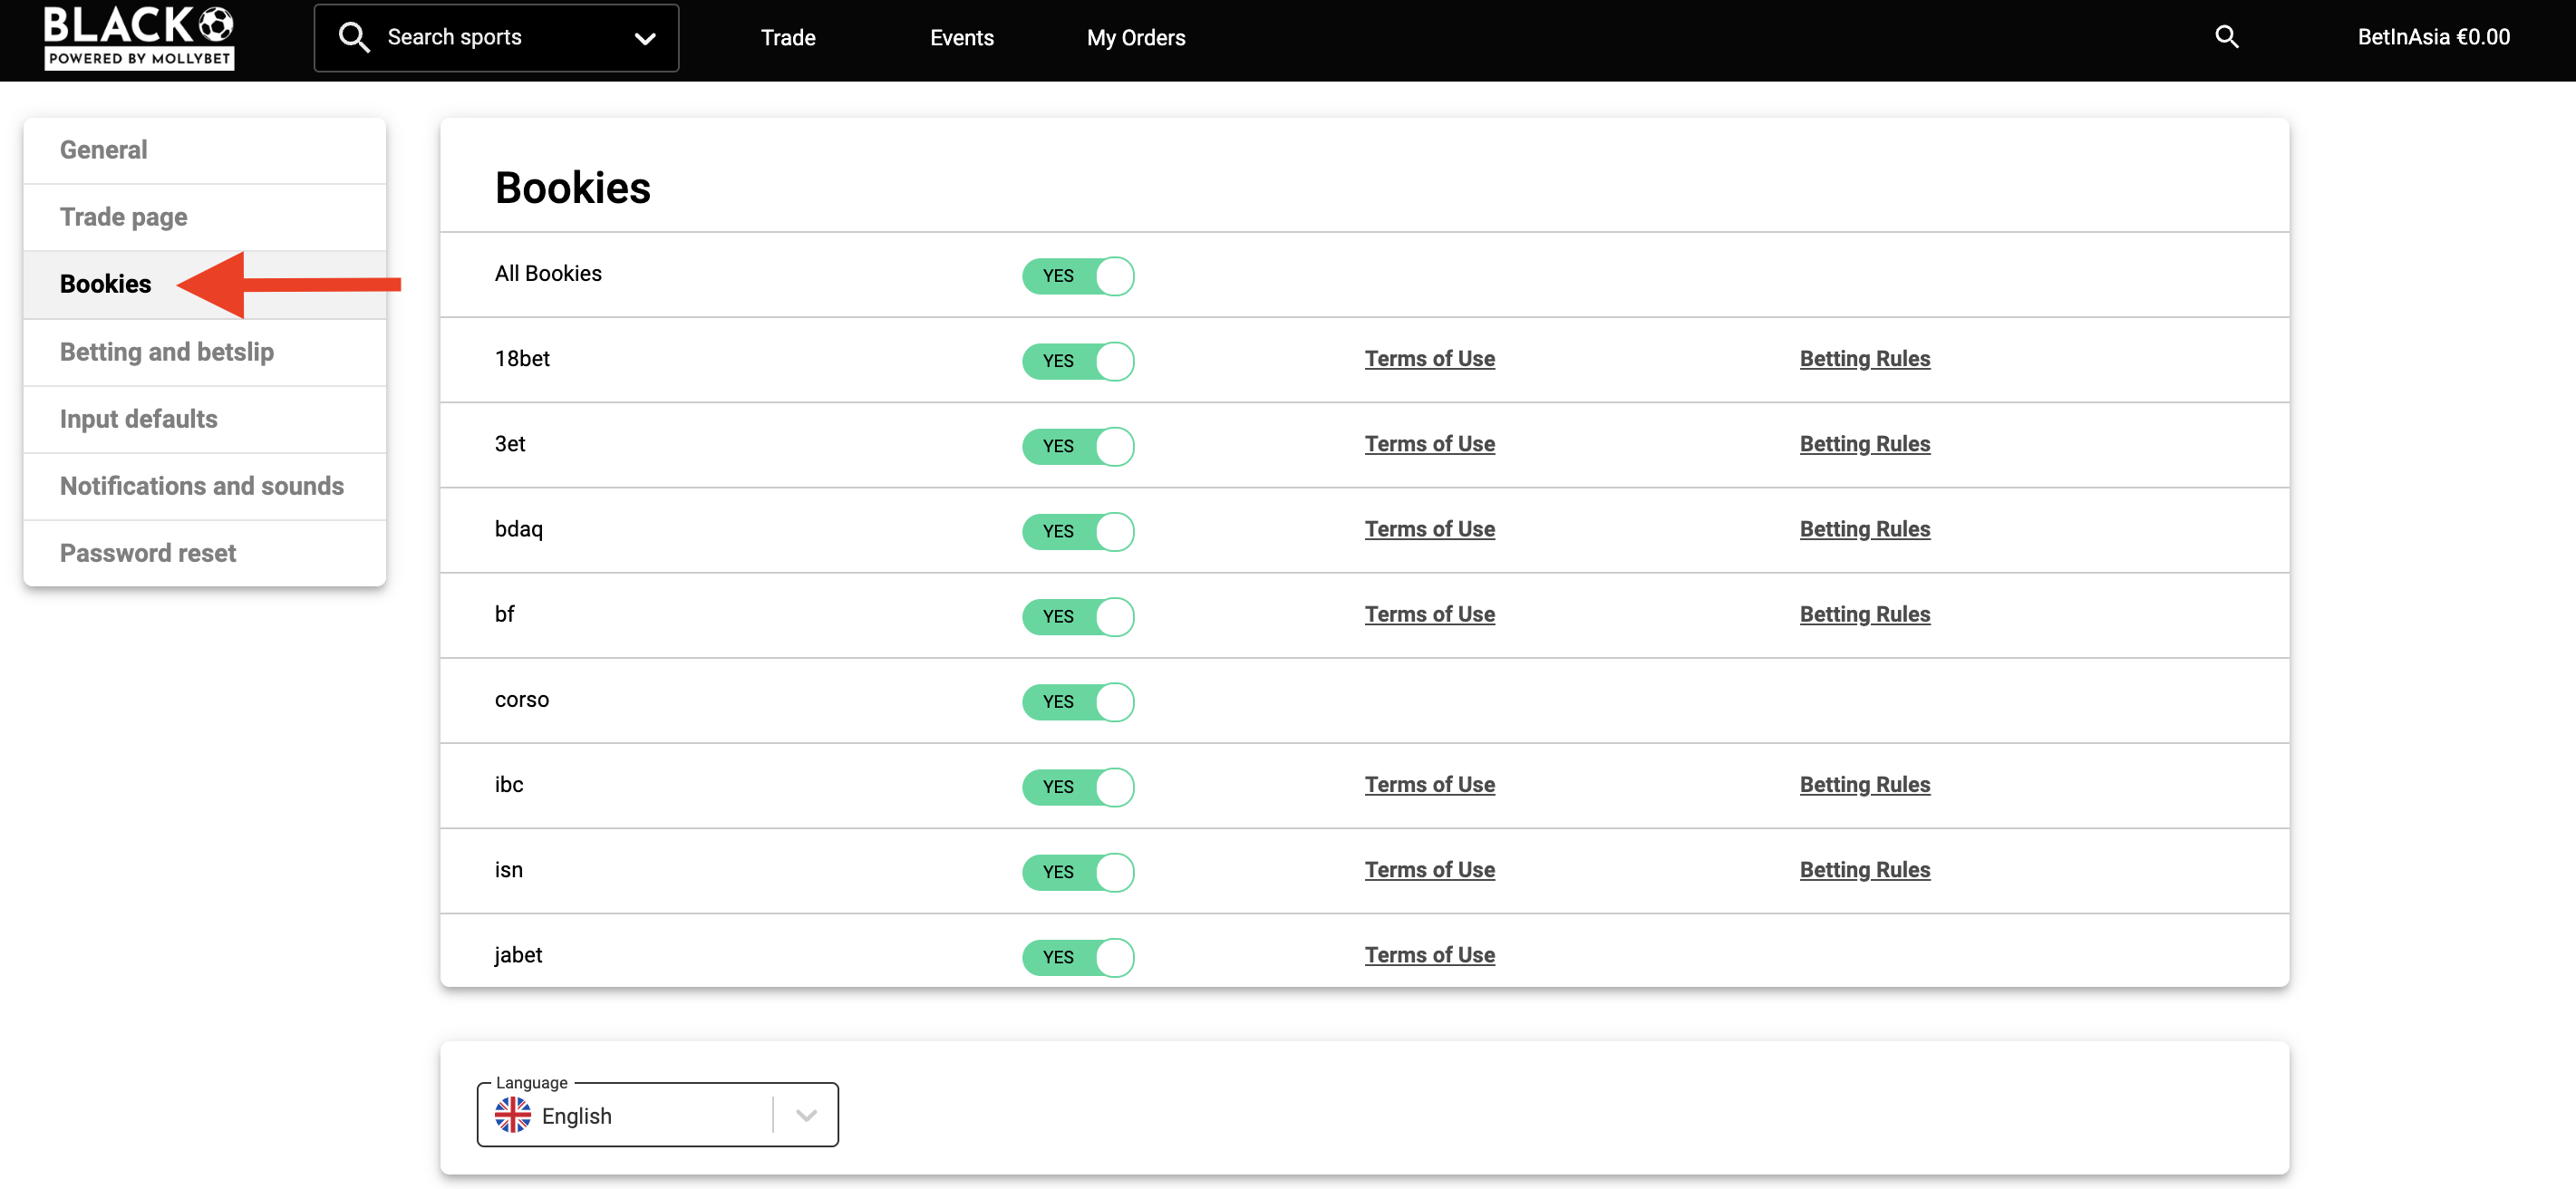Click the BLACK Mollybet logo
Screen dimensions: 2576x1189
(x=138, y=37)
